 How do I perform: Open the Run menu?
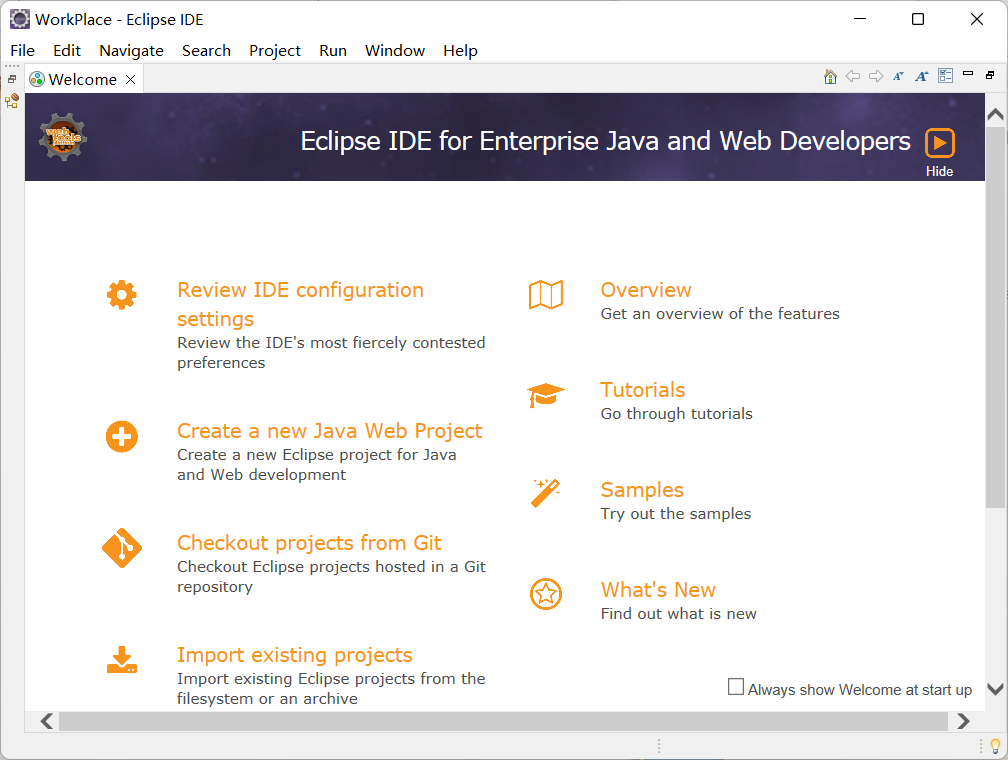point(333,51)
